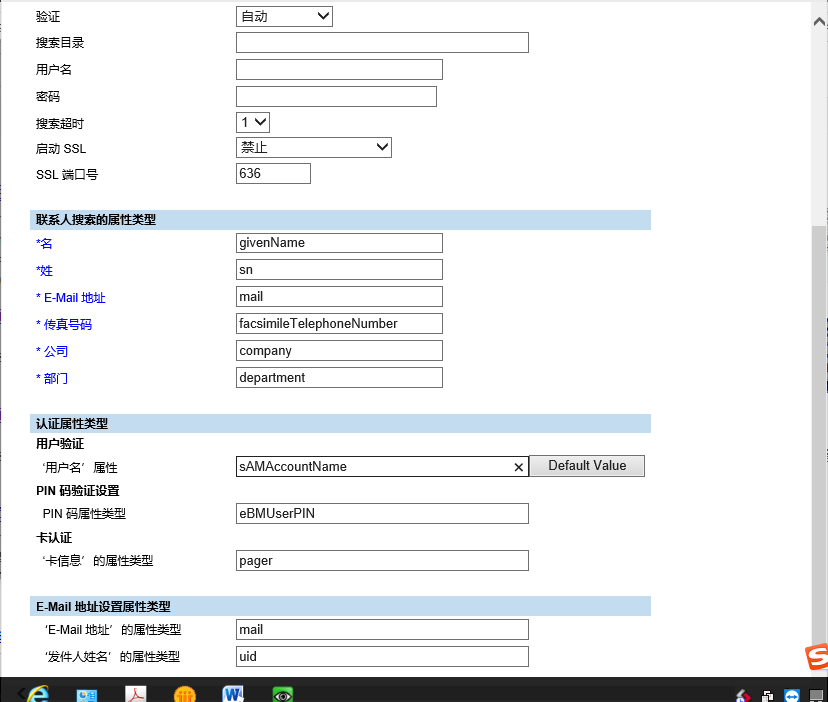
Task: Launch Internet Explorer from the taskbar
Action: [x=37, y=693]
